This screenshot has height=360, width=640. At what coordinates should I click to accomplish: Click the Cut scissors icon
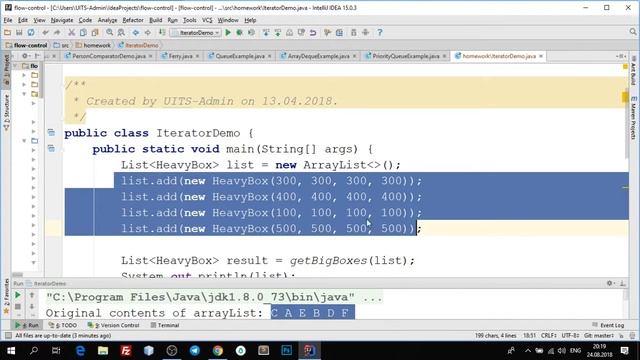[71, 33]
